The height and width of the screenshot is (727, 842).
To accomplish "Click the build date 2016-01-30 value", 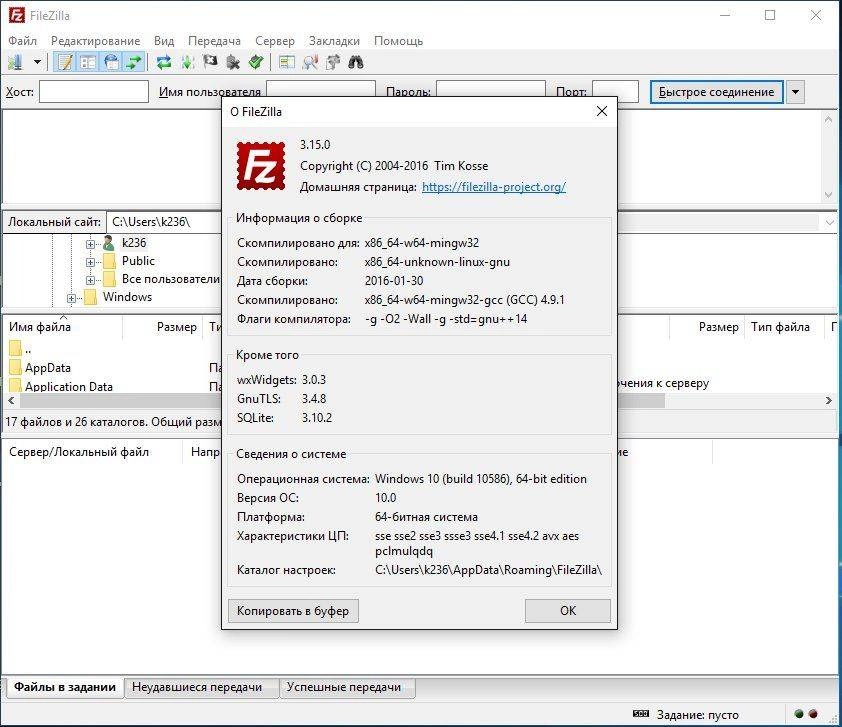I will pyautogui.click(x=394, y=281).
